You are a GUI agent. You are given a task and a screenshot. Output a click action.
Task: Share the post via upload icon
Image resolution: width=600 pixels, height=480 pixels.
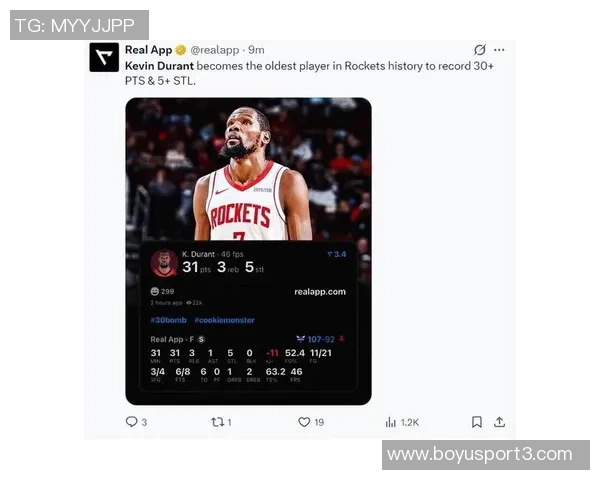[x=499, y=422]
